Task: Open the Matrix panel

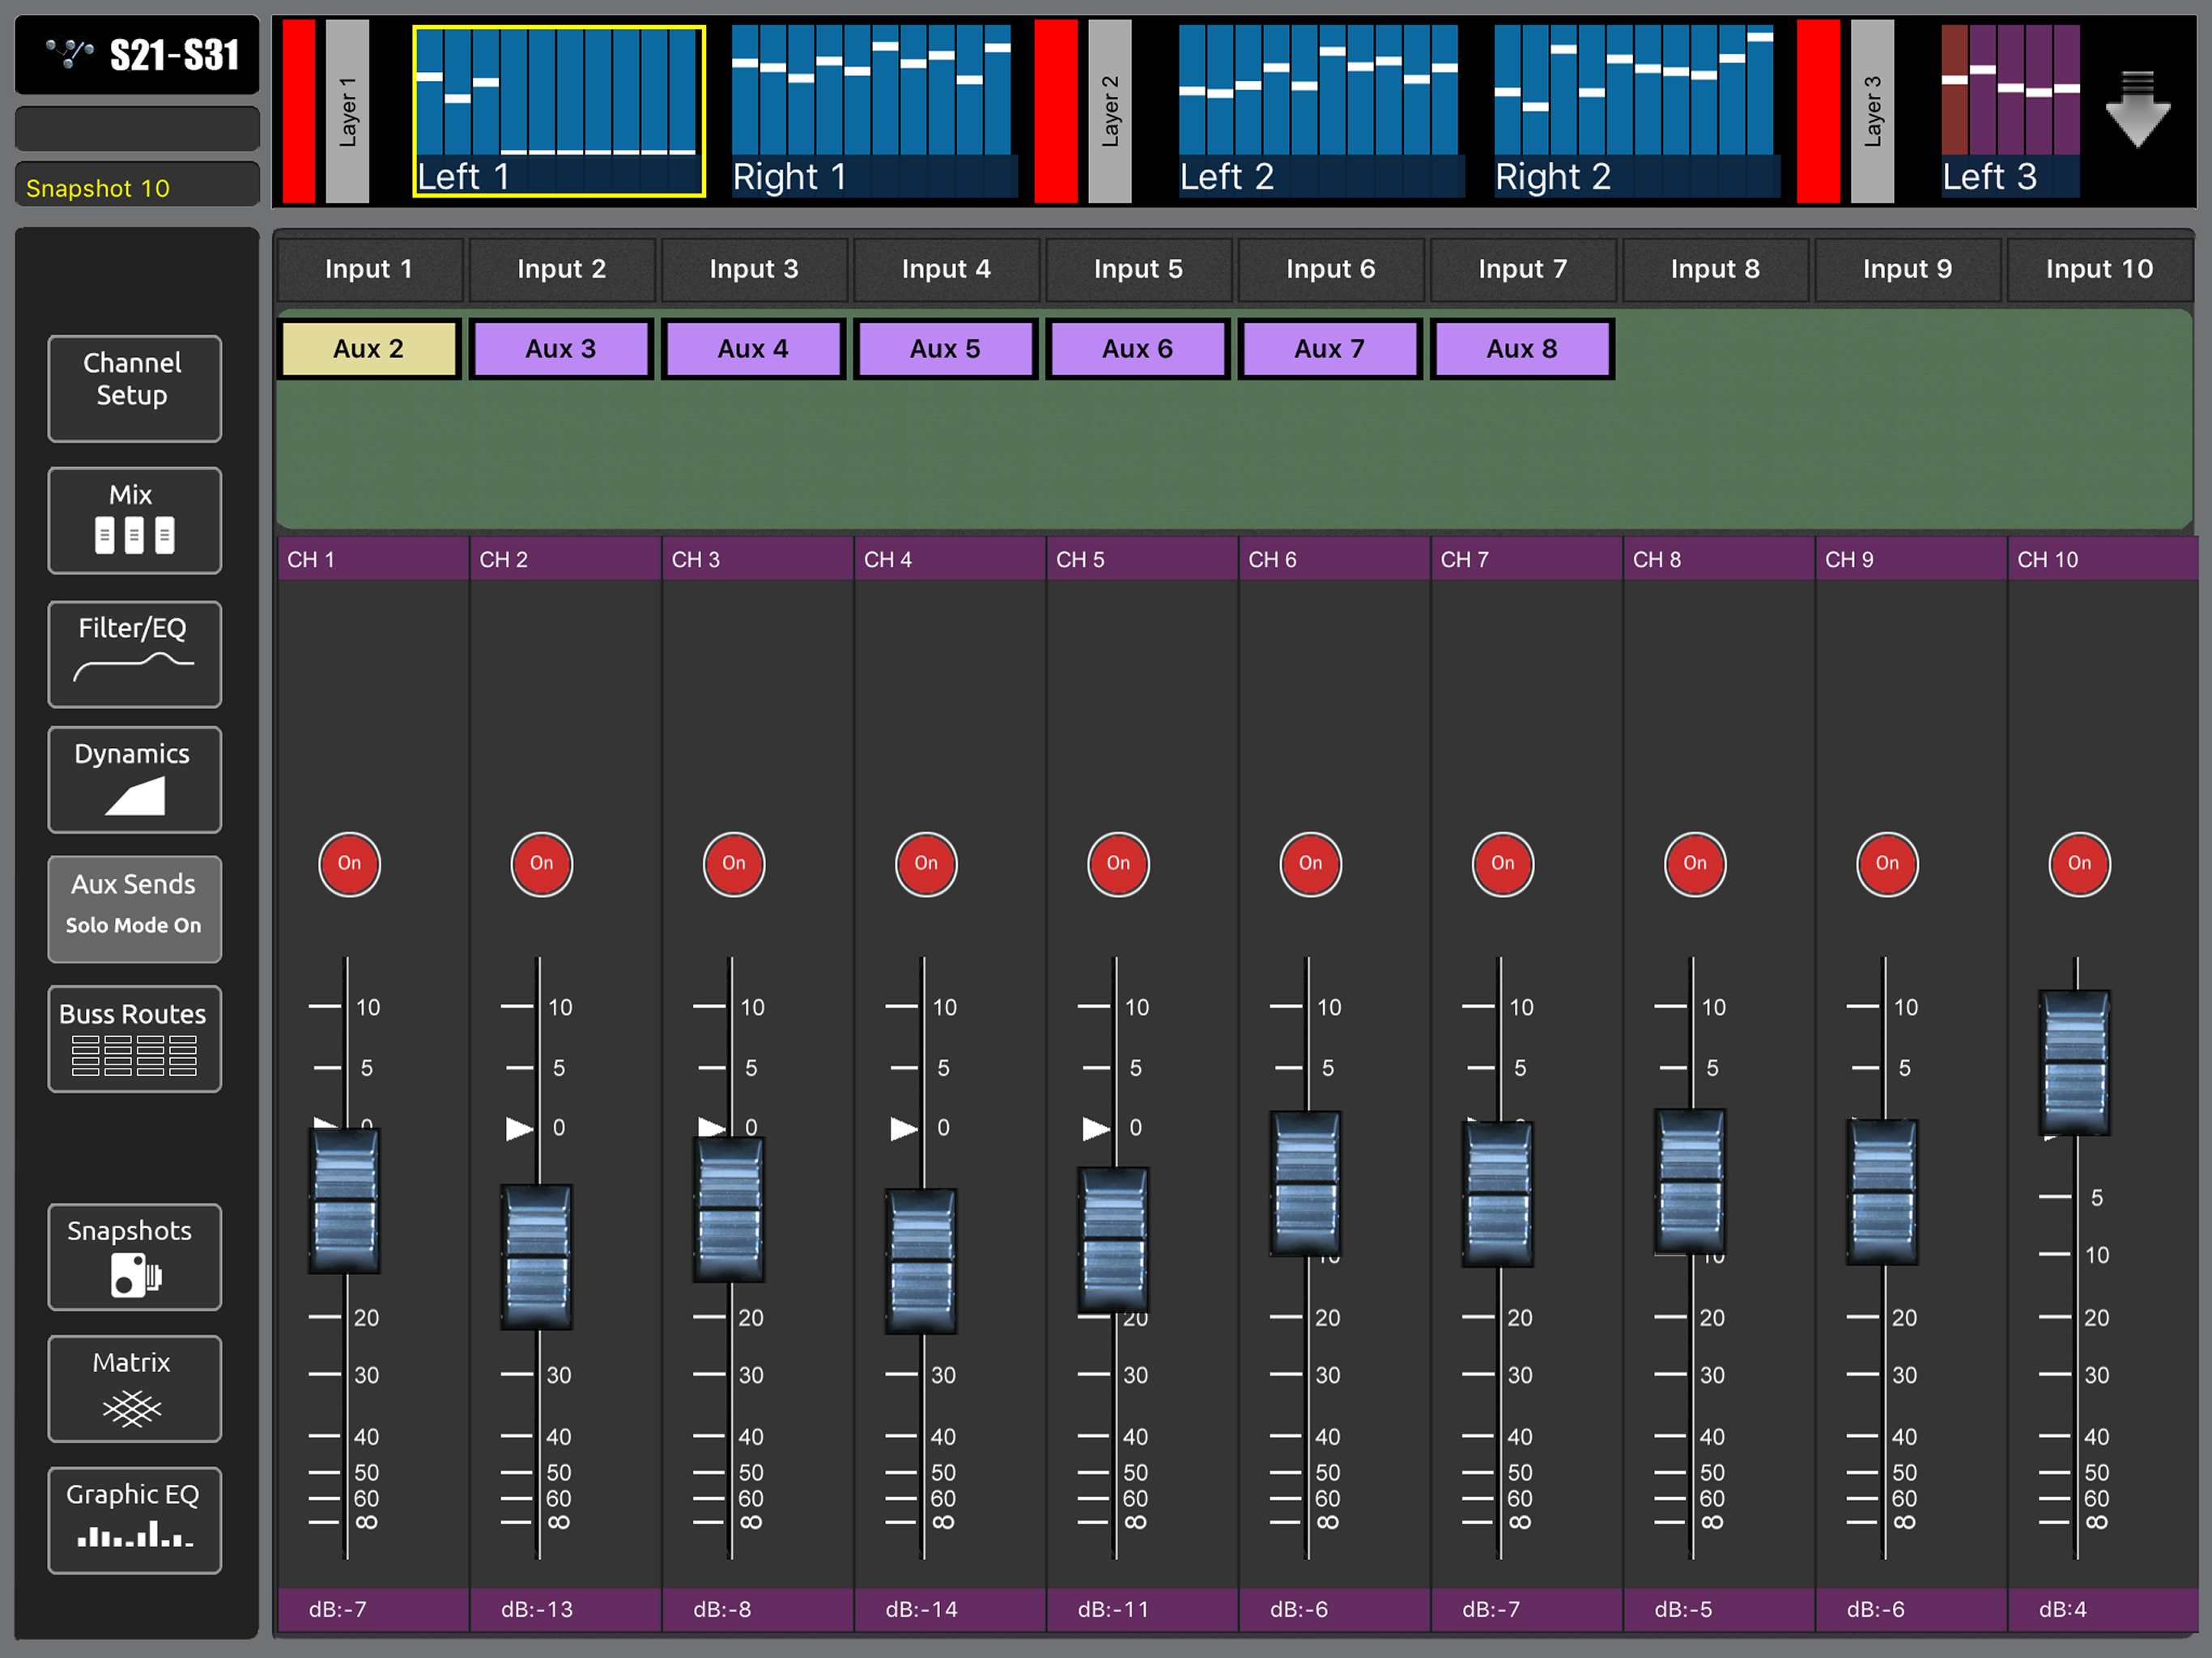Action: coord(134,1388)
